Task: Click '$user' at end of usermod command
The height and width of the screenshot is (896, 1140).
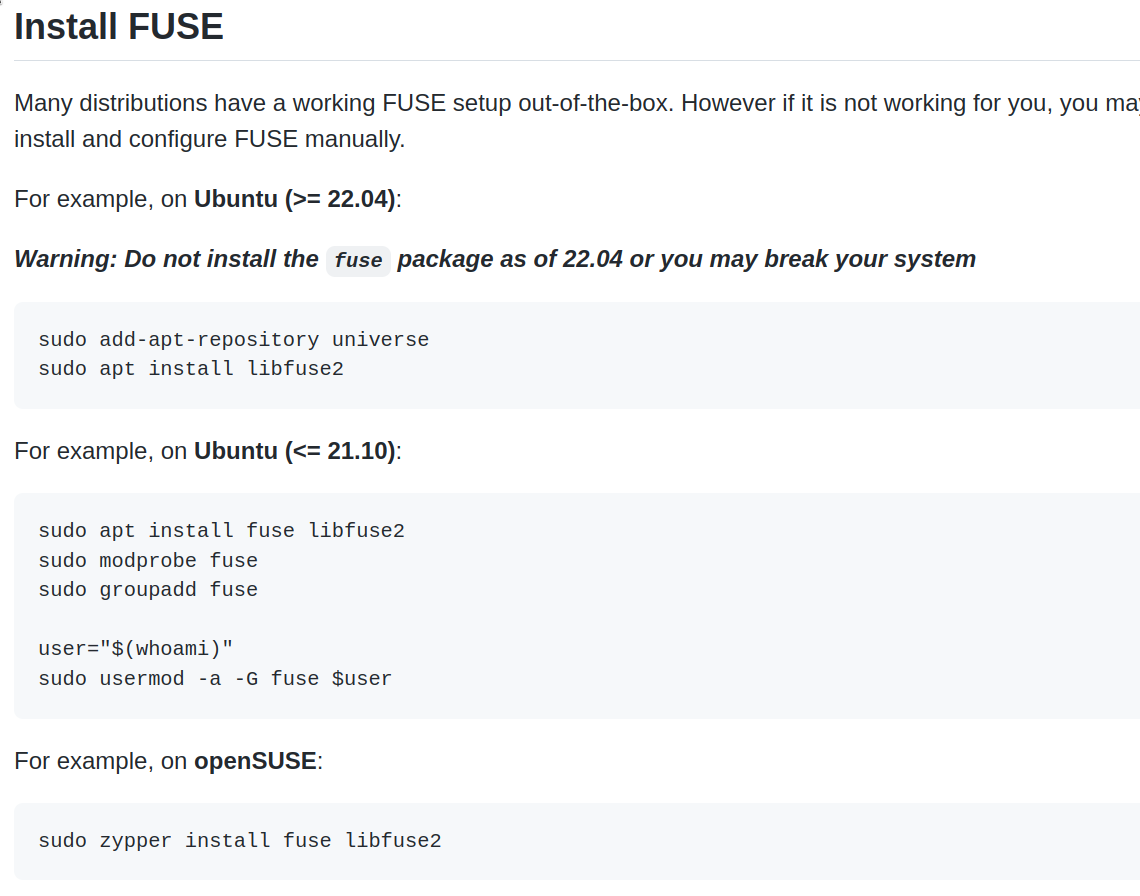Action: (361, 678)
